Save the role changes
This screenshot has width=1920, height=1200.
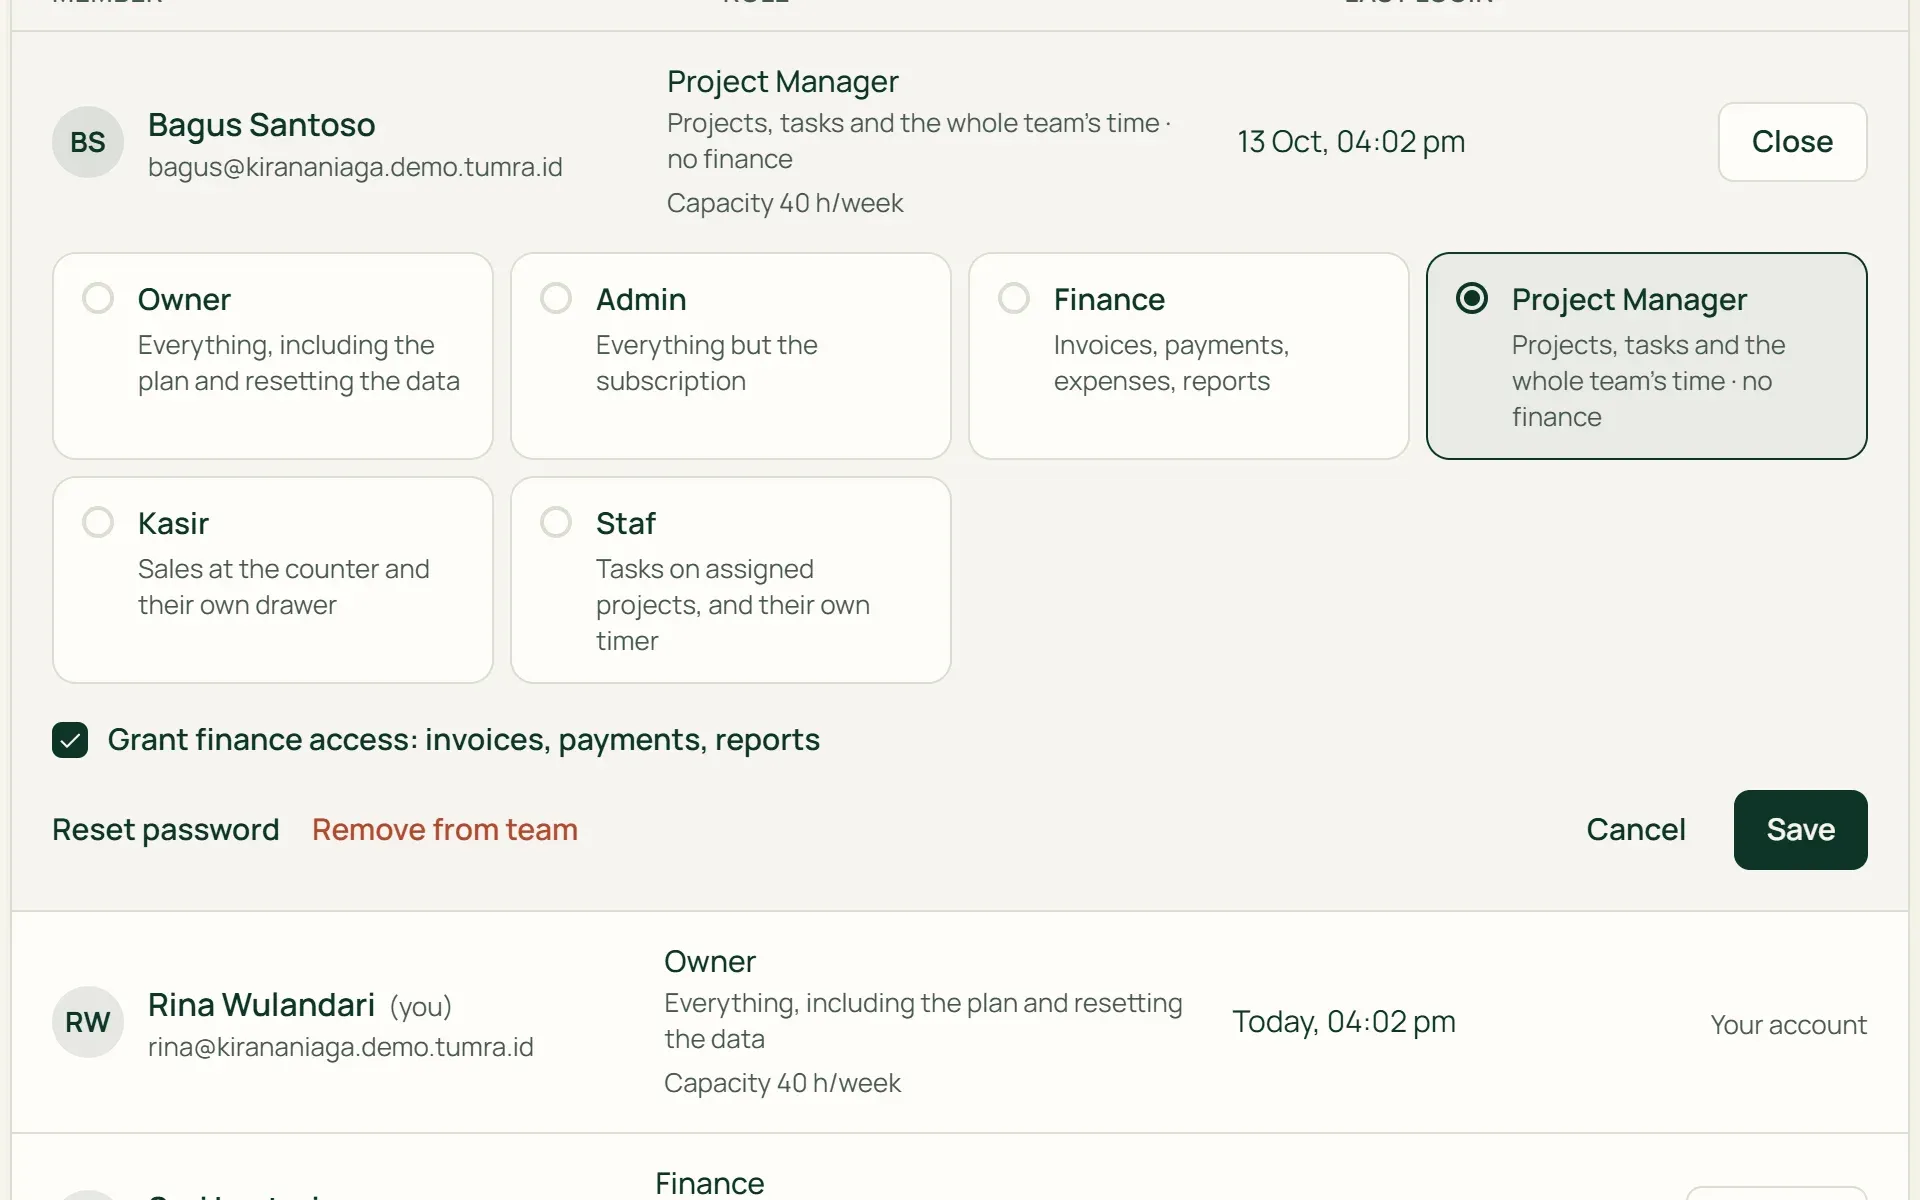1800,830
